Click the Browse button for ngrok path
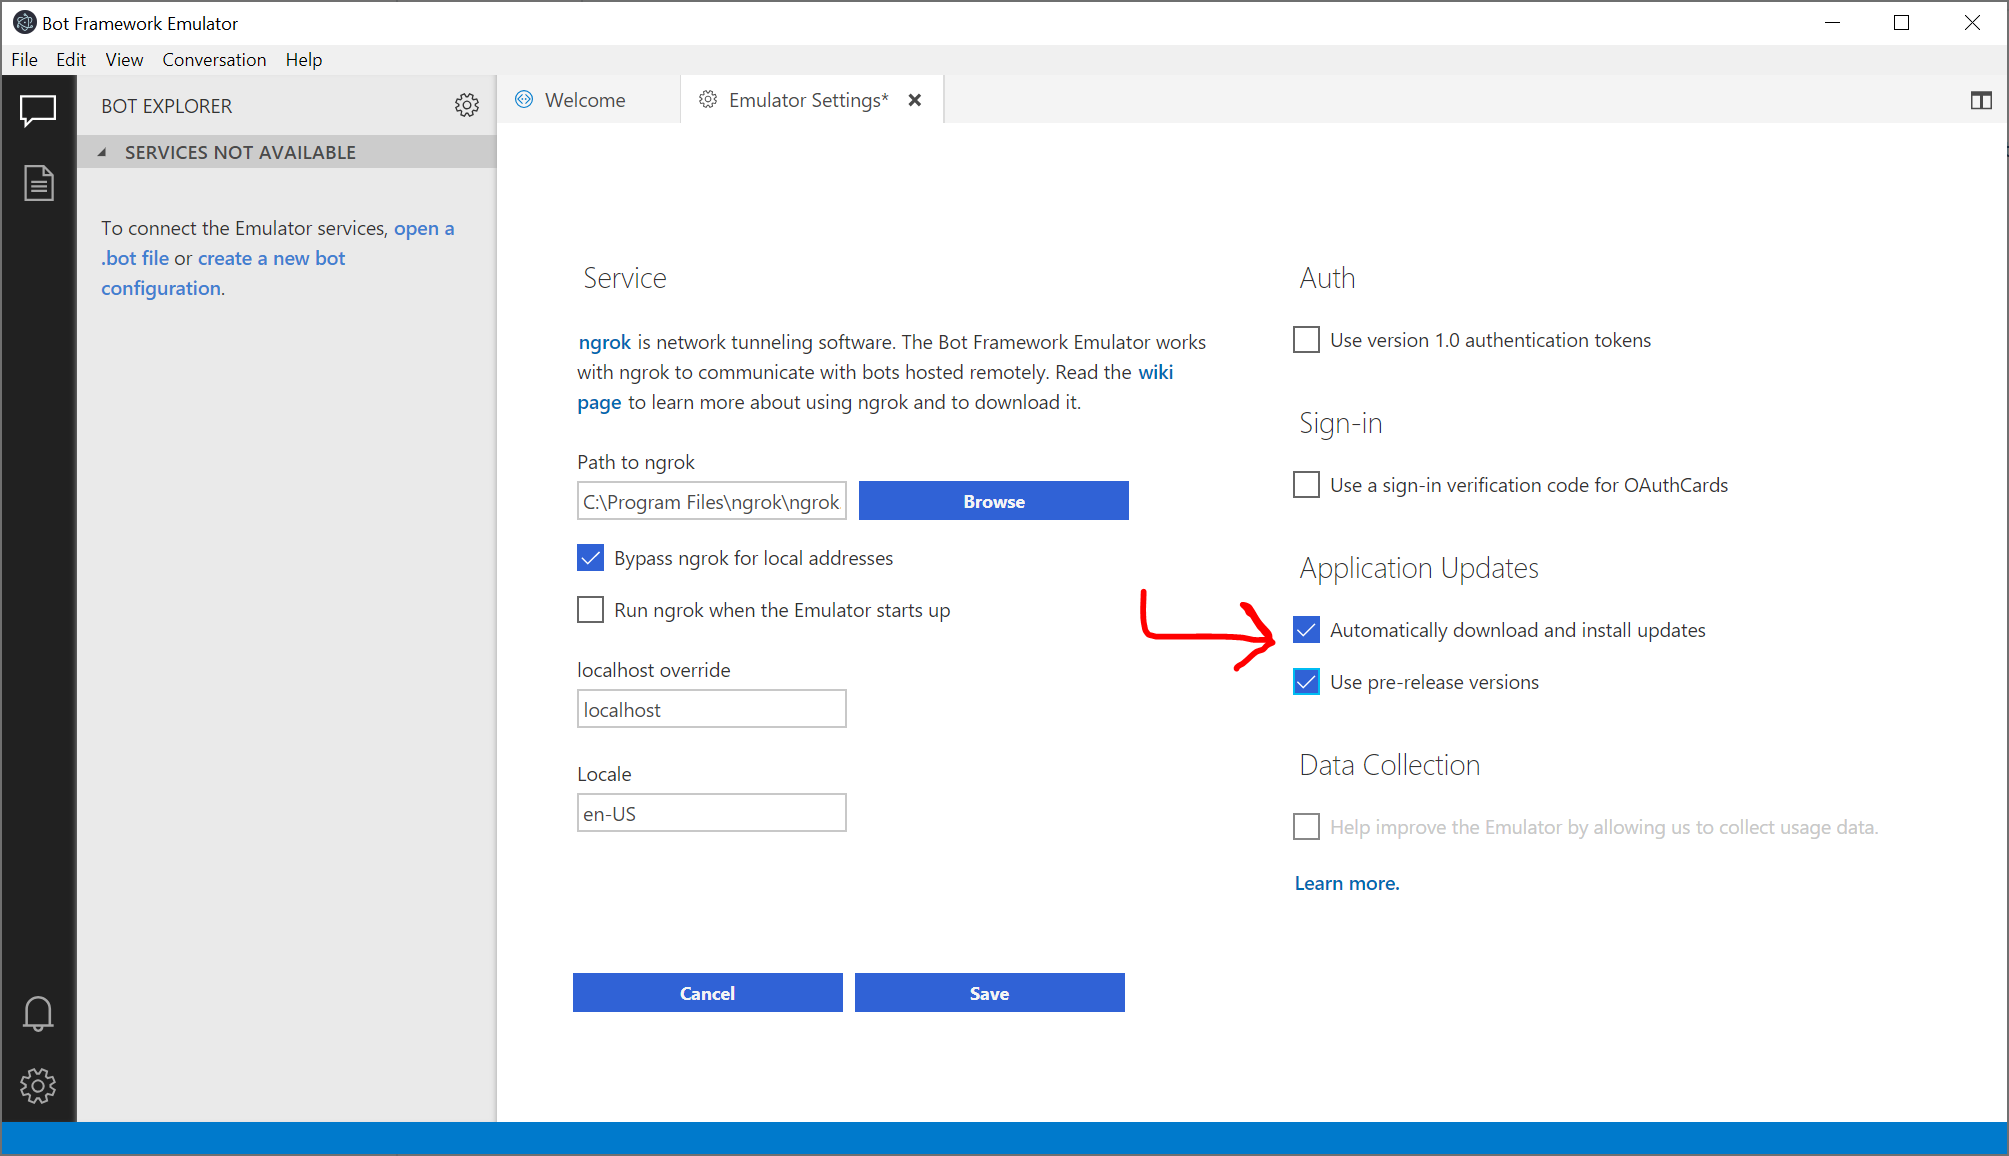Viewport: 2009px width, 1156px height. (x=993, y=501)
